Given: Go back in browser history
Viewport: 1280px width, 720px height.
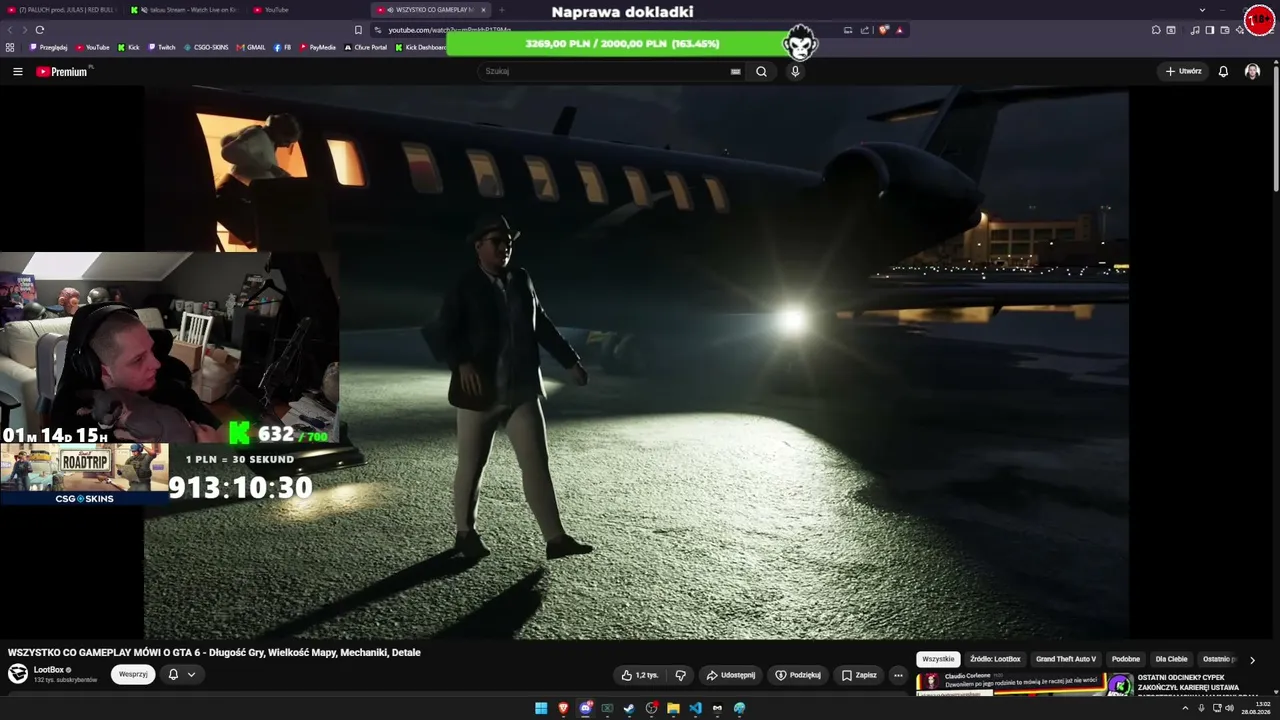Looking at the screenshot, I should (11, 30).
